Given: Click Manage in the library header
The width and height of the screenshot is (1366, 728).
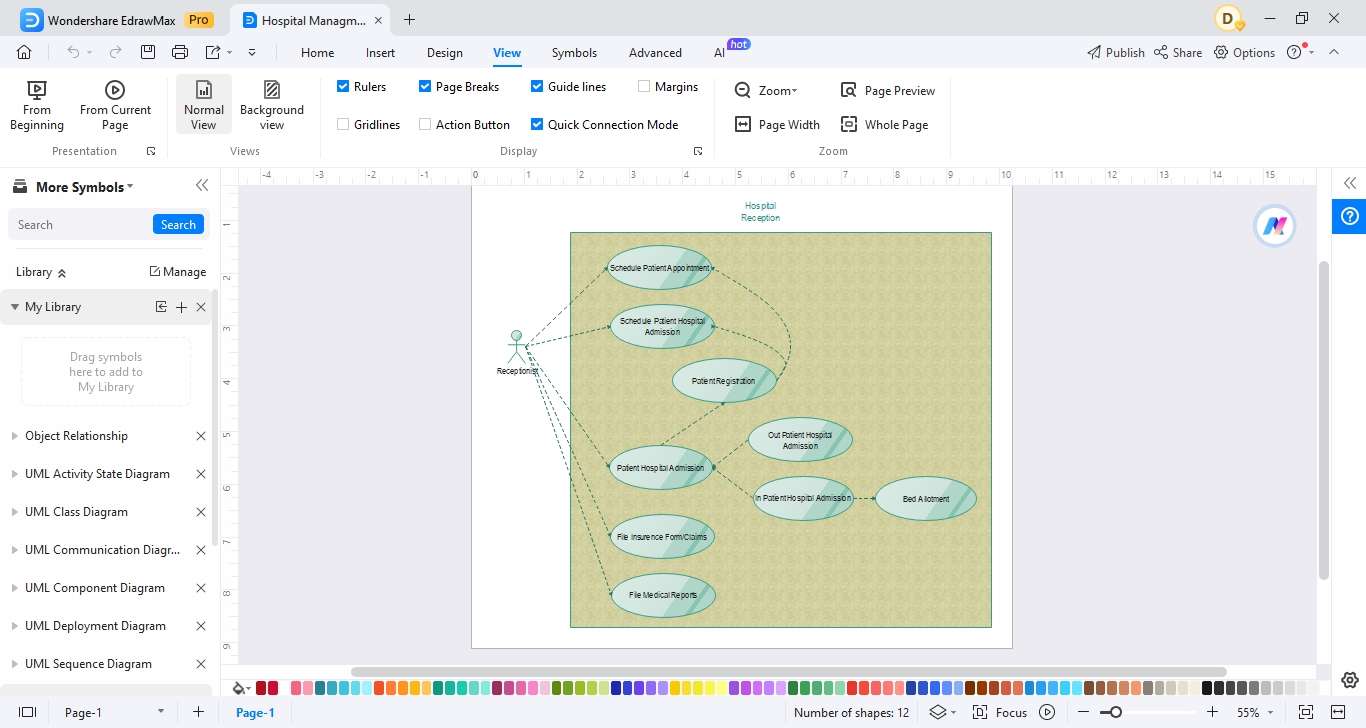Looking at the screenshot, I should (177, 272).
